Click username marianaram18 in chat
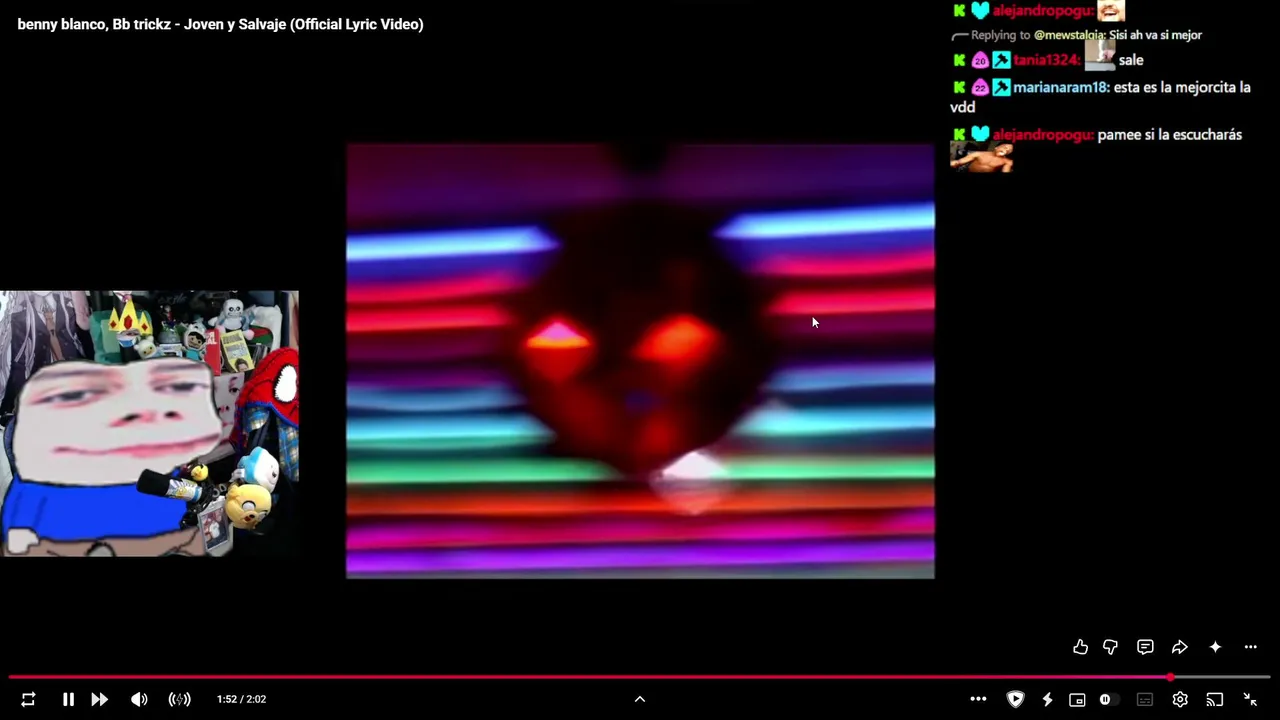1280x720 pixels. 1060,87
